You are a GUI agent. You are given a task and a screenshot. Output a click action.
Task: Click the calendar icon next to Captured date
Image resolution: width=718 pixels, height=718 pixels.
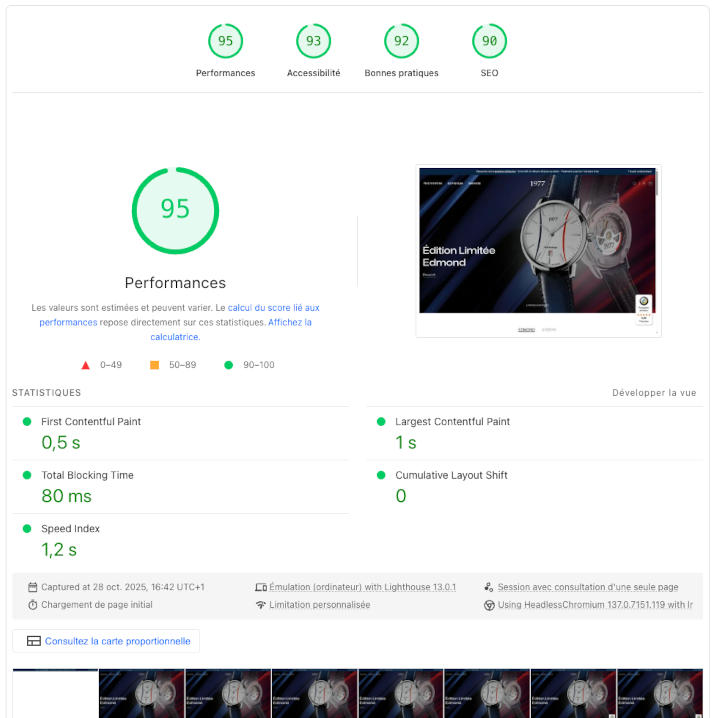click(x=33, y=587)
